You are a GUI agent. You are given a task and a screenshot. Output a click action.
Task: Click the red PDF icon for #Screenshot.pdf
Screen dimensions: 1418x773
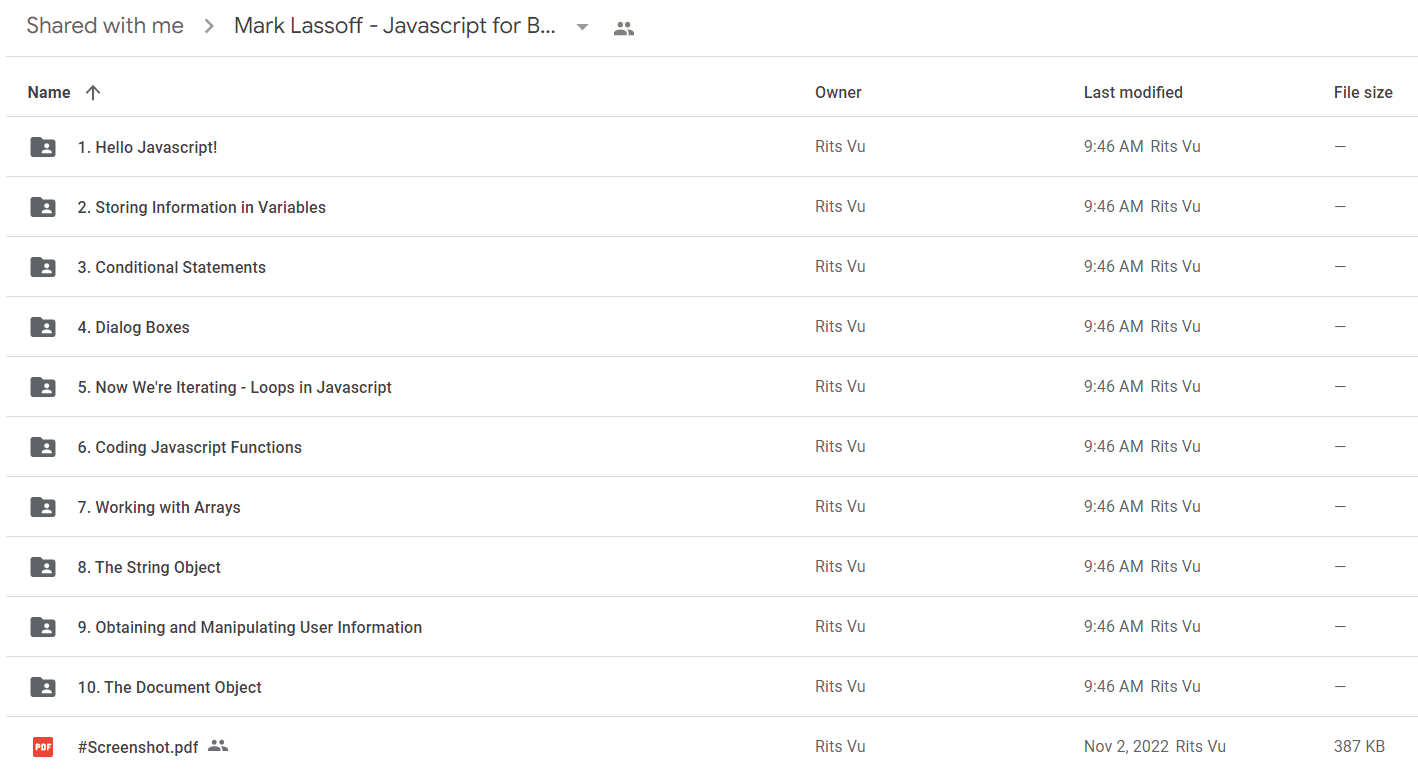click(43, 747)
